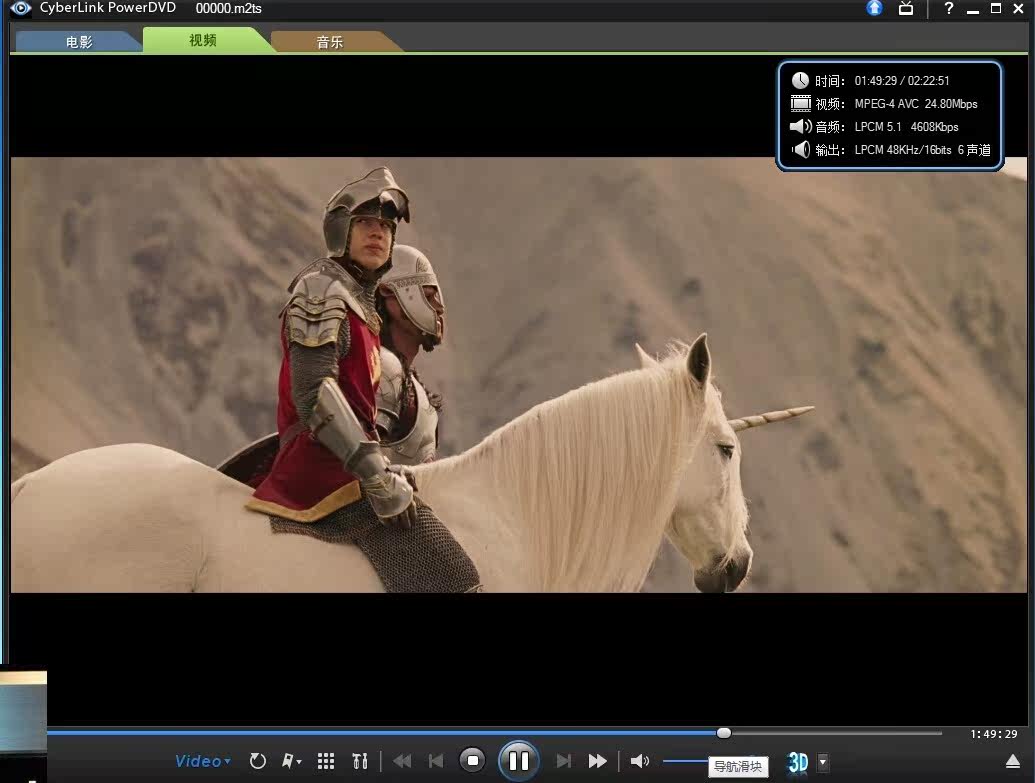Open the 音乐 (Music) tab
Screen dimensions: 1035x783
pyautogui.click(x=329, y=42)
